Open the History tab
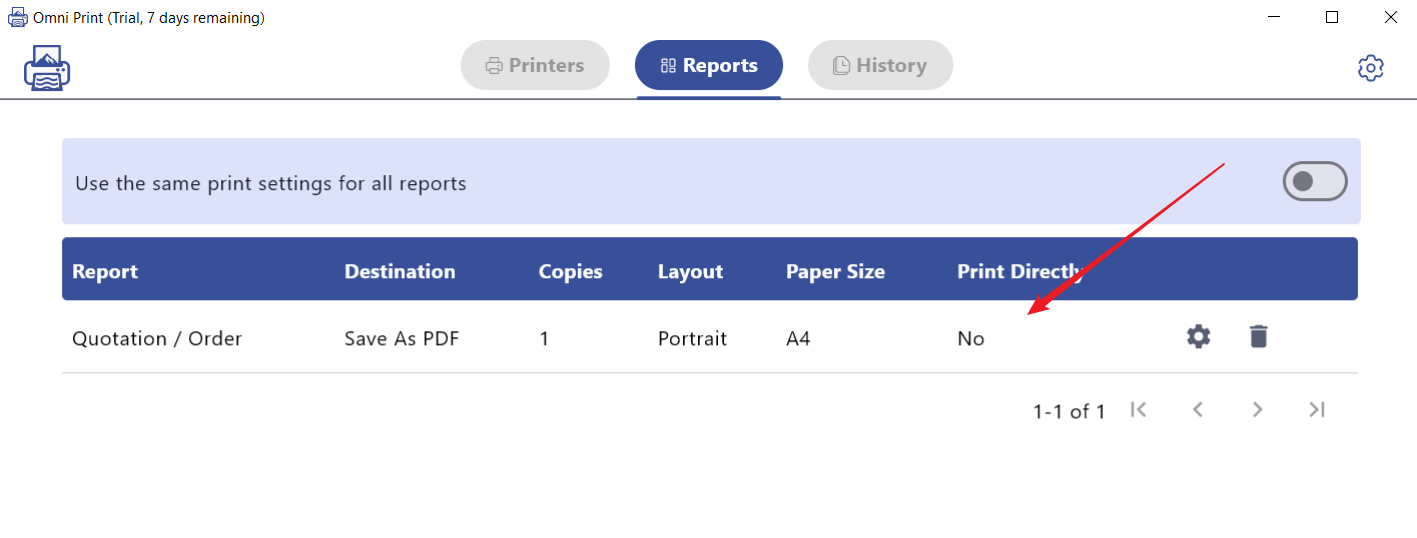Image resolution: width=1417 pixels, height=538 pixels. (x=880, y=65)
